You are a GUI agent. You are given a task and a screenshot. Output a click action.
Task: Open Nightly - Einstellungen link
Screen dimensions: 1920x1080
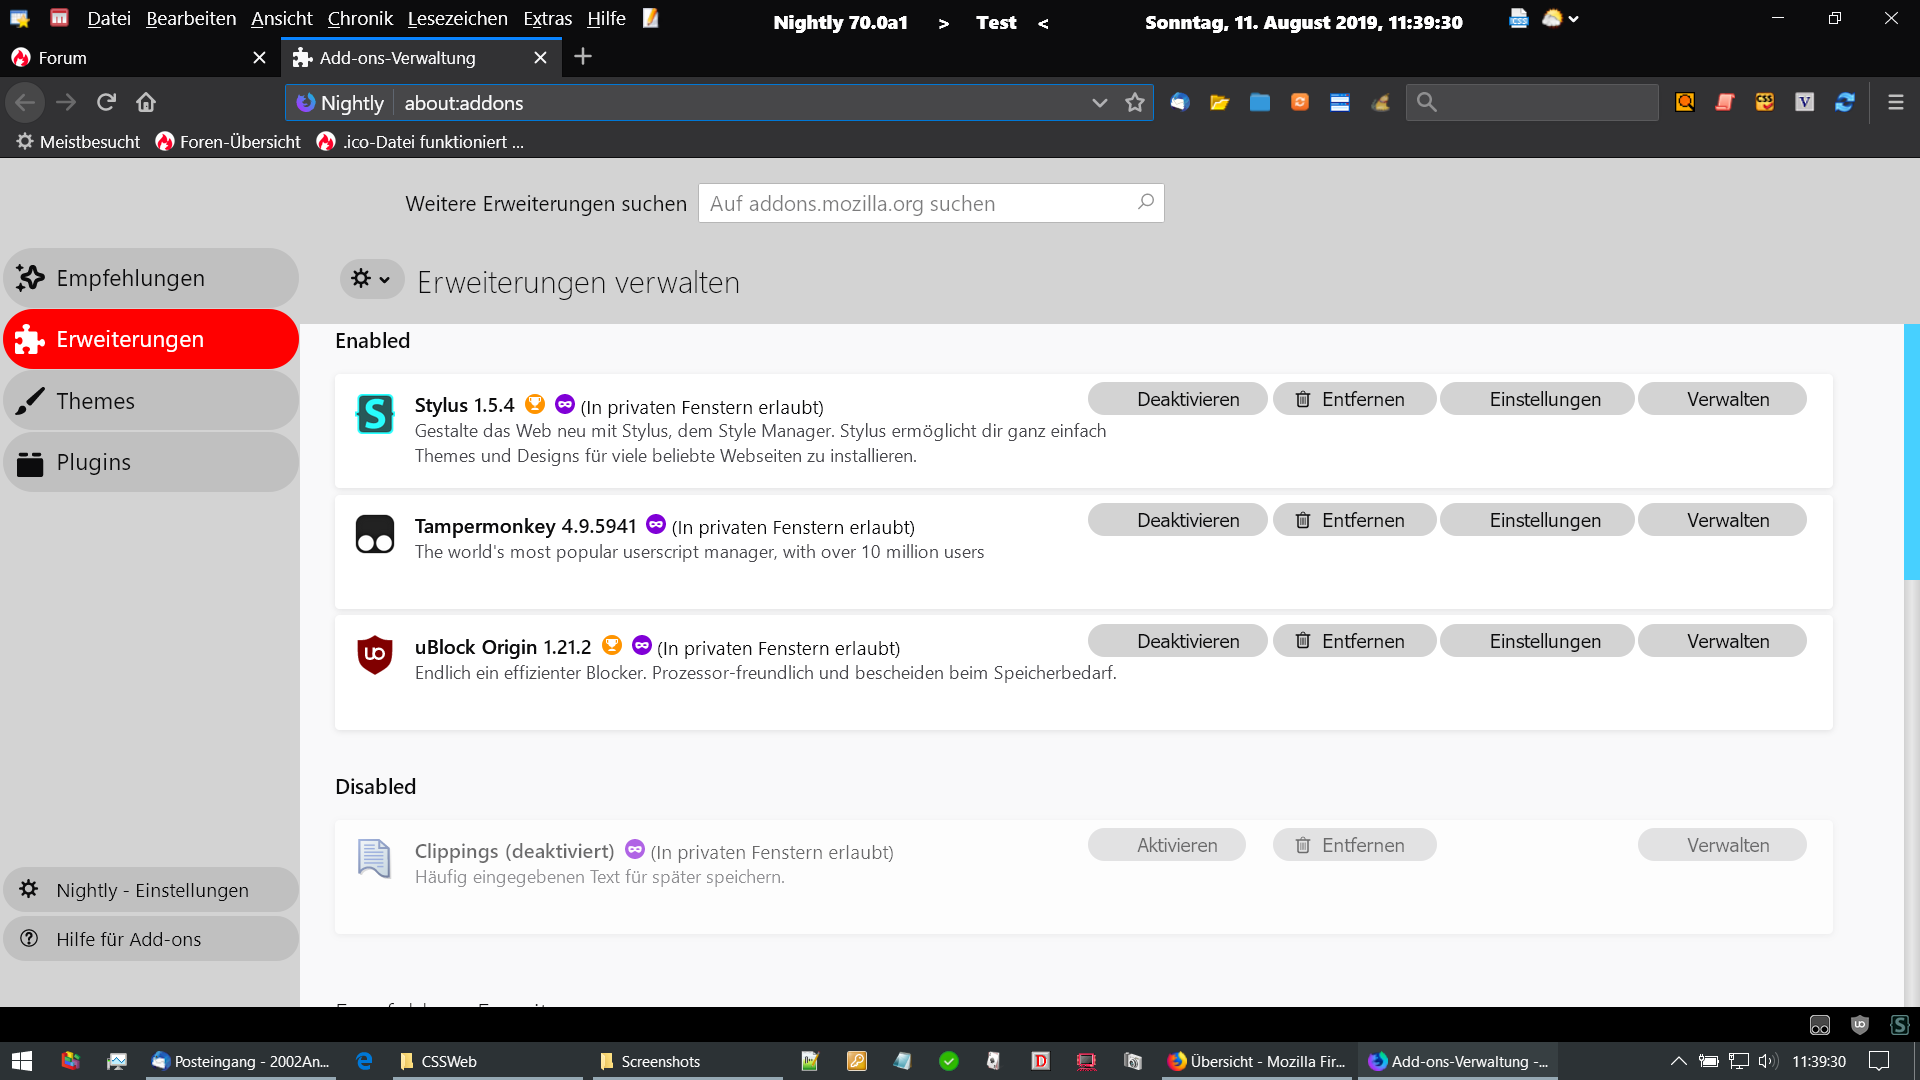[151, 890]
